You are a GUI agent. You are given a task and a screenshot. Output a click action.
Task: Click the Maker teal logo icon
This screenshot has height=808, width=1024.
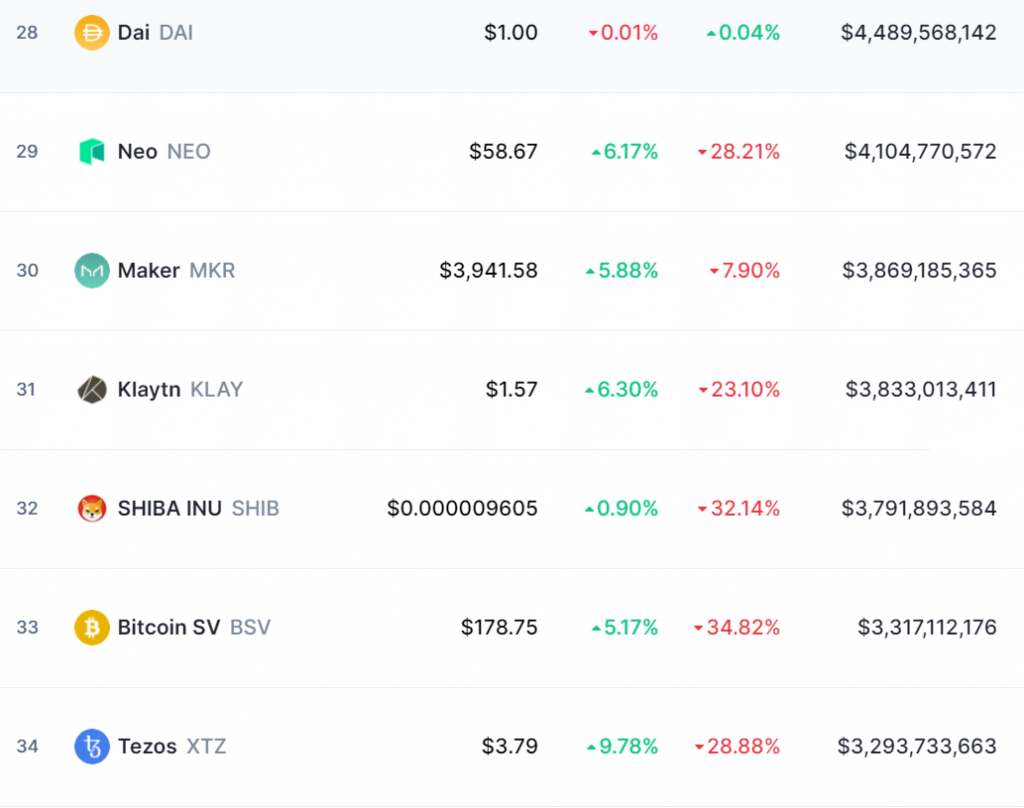coord(91,270)
